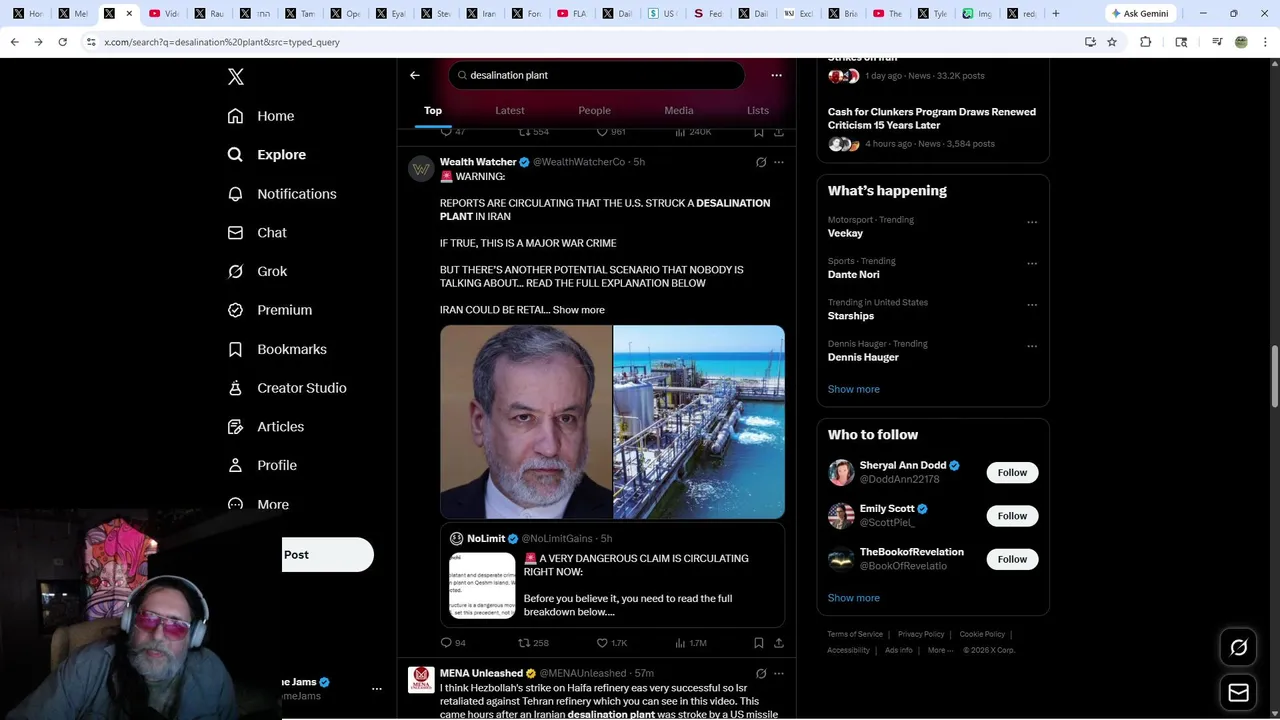
Task: Open Starships trend options menu
Action: click(1032, 305)
